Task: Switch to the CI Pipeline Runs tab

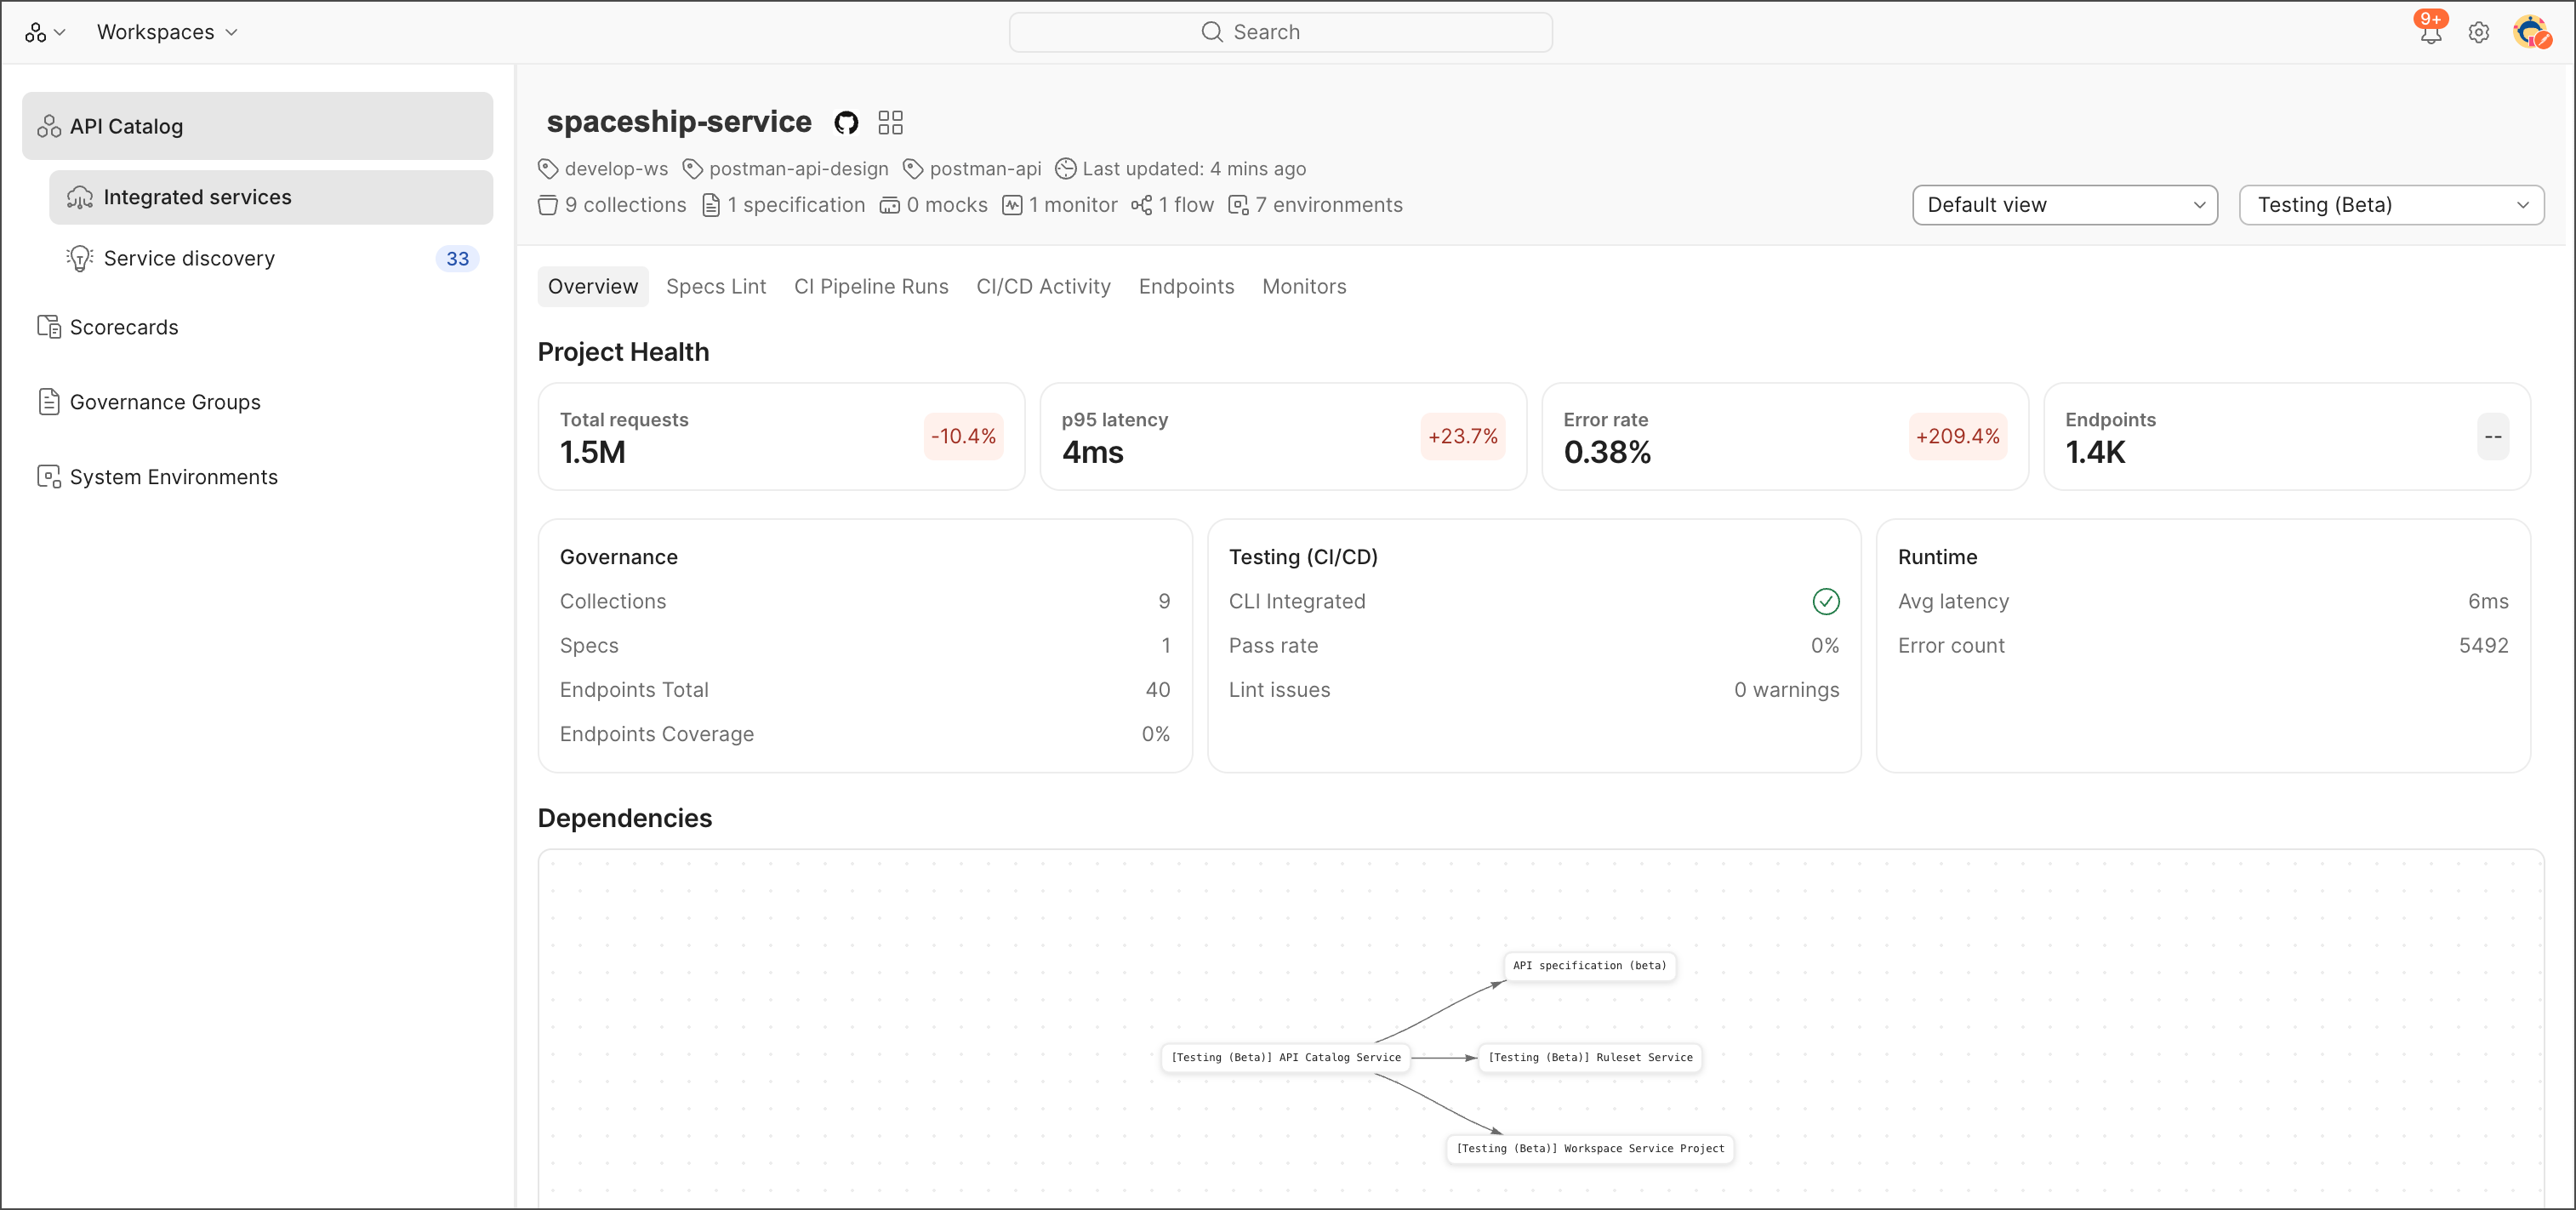Action: point(870,286)
